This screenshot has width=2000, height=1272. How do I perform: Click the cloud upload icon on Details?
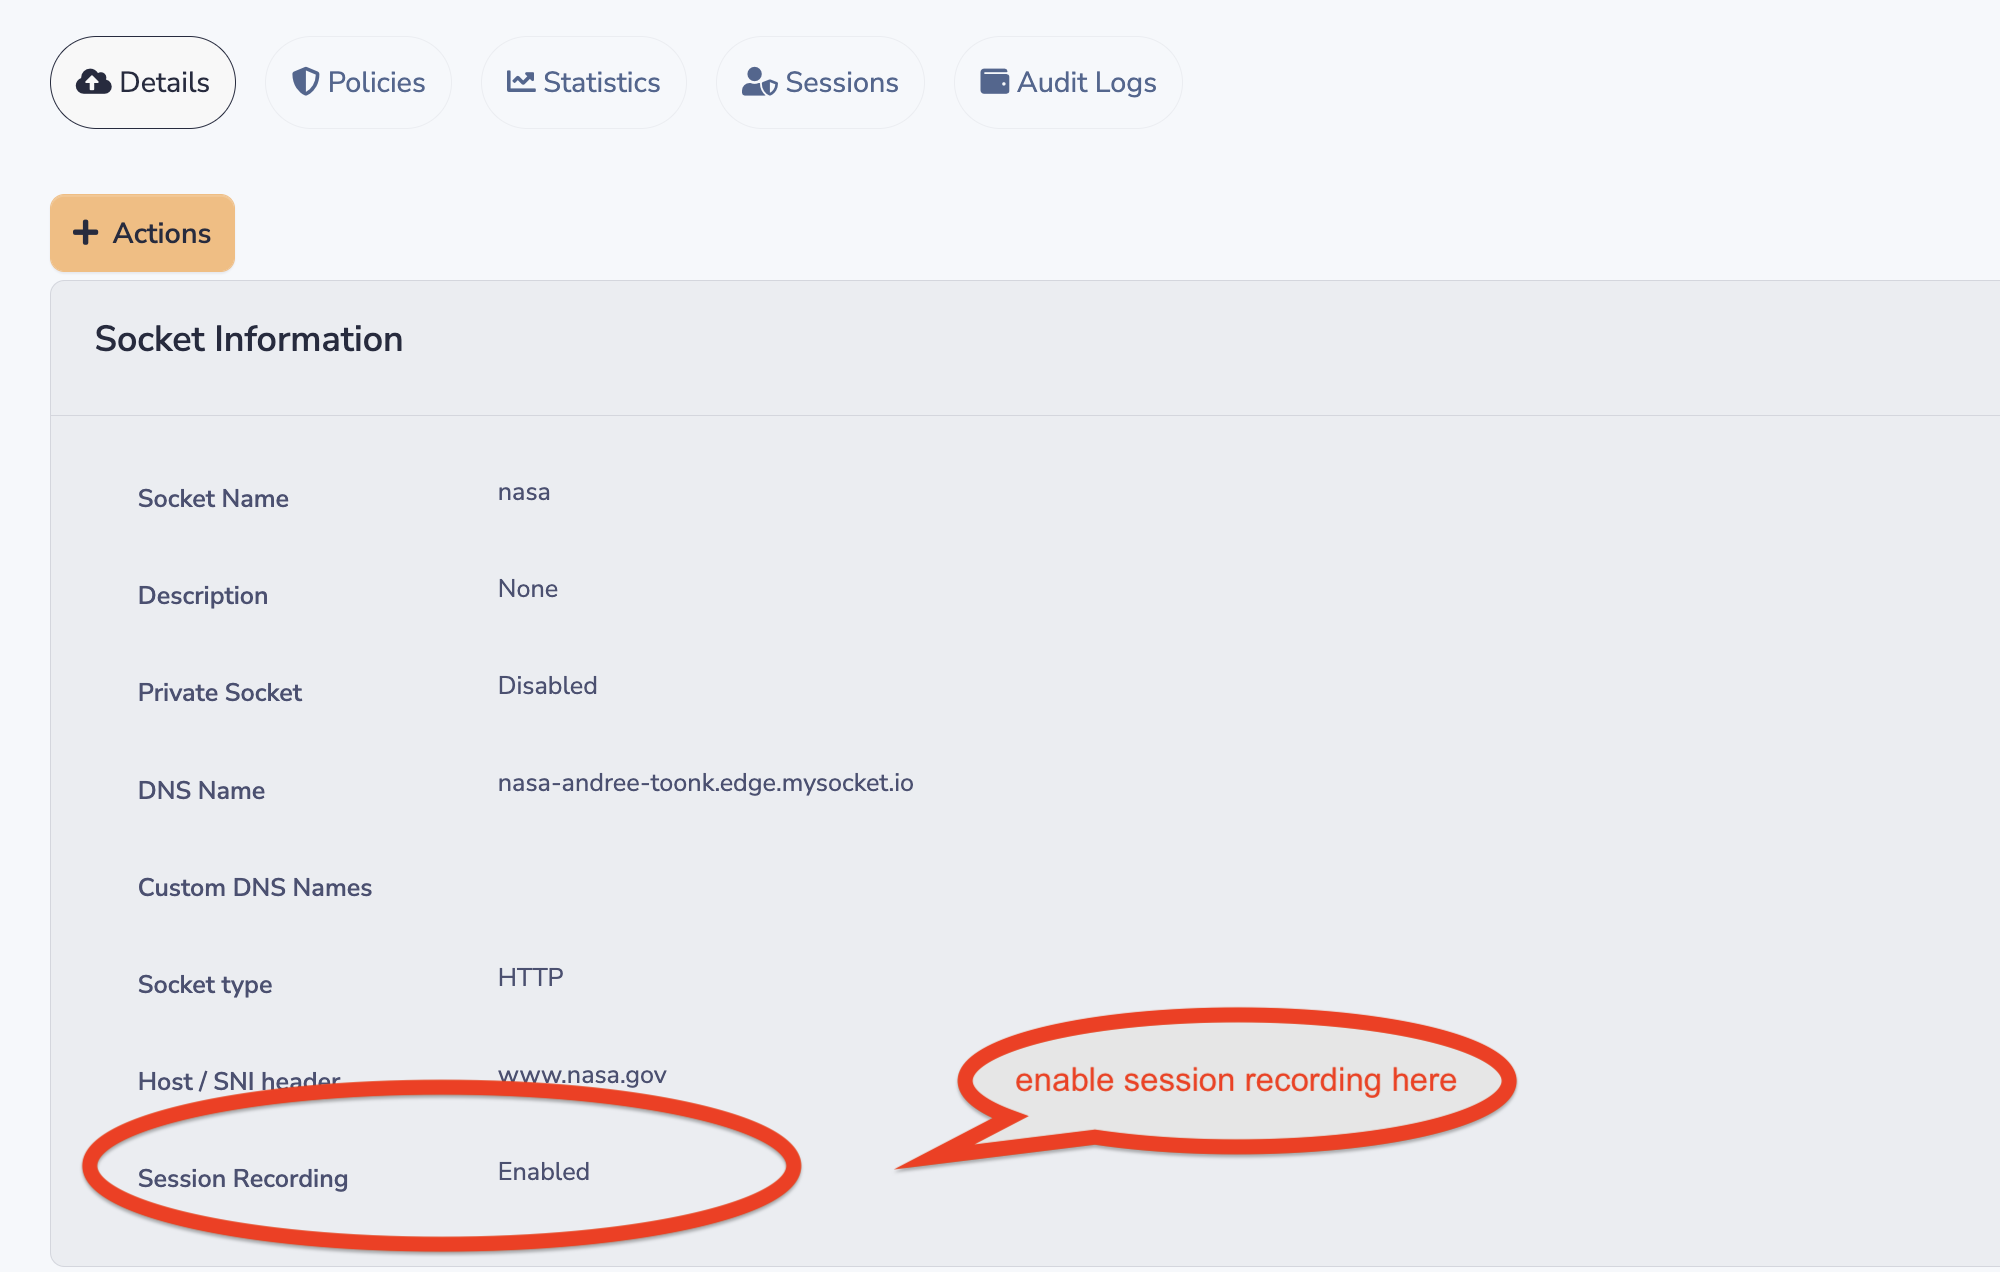coord(94,82)
